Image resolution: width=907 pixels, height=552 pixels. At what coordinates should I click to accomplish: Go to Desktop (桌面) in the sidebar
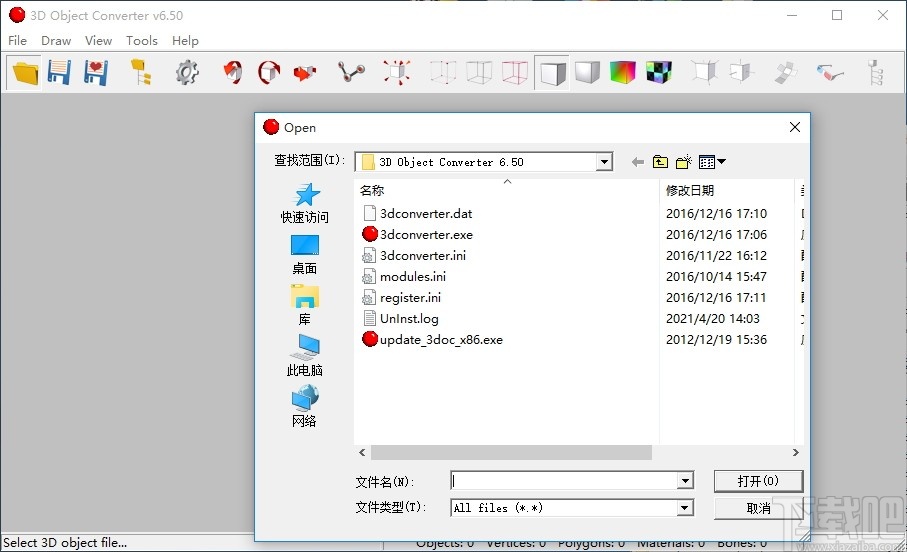[305, 255]
